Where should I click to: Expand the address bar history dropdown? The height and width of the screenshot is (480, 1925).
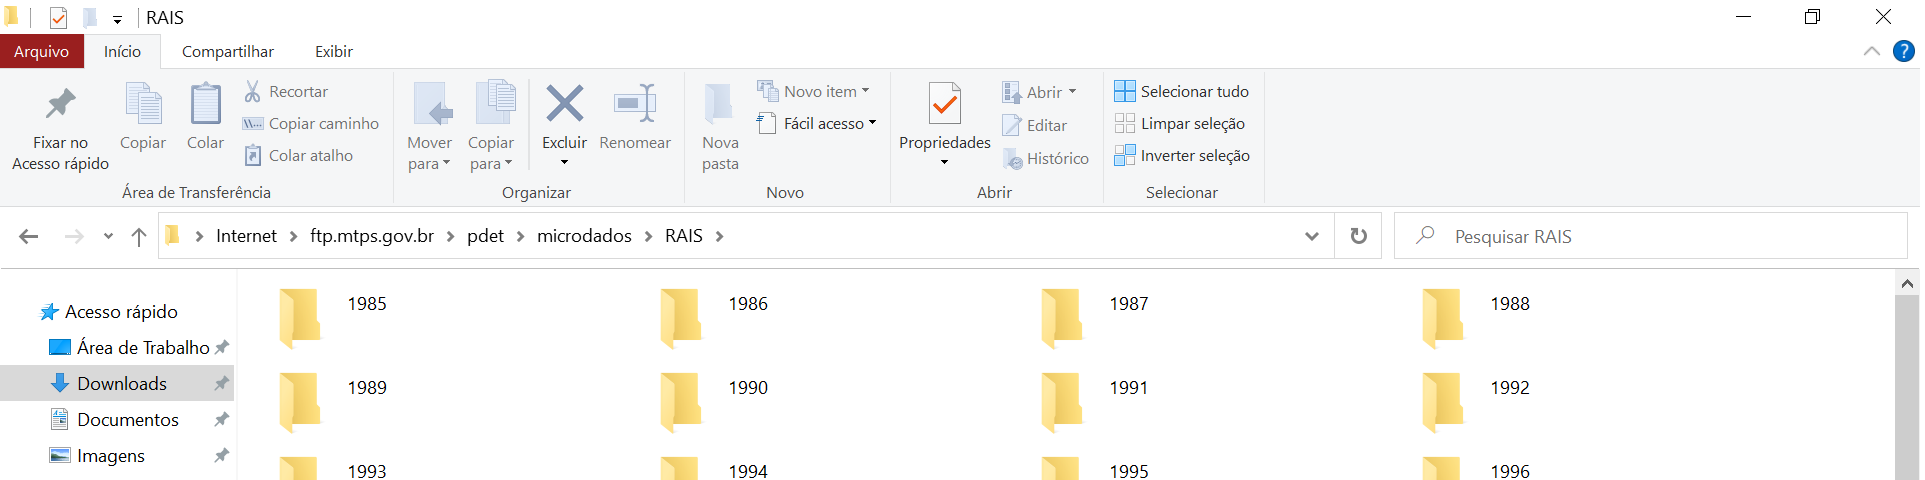tap(1312, 236)
